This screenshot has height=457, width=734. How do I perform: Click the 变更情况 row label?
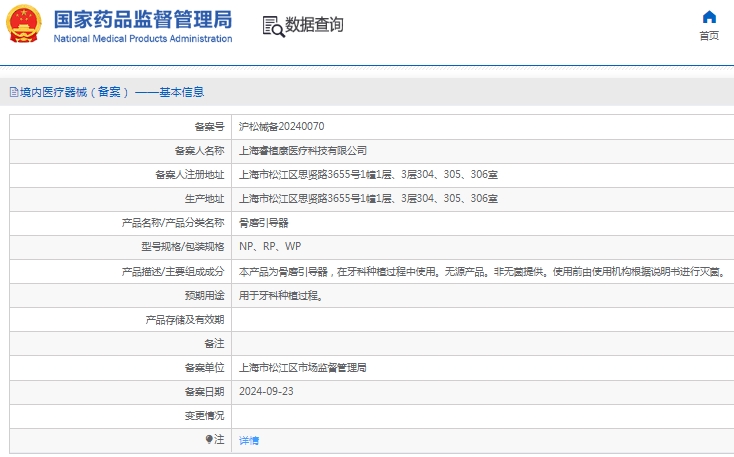[x=205, y=416]
